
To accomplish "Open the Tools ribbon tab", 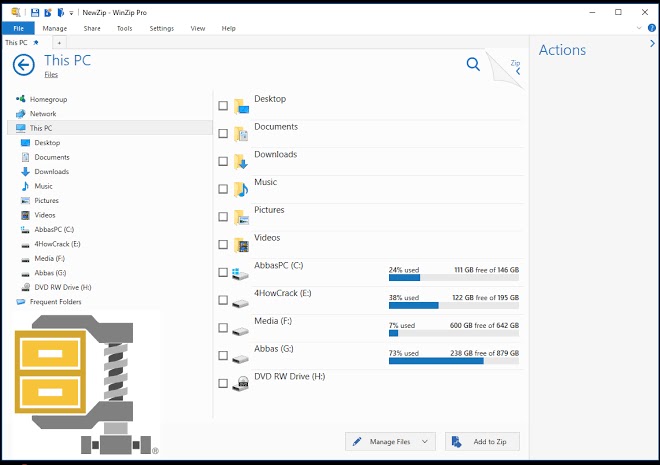I will 125,28.
